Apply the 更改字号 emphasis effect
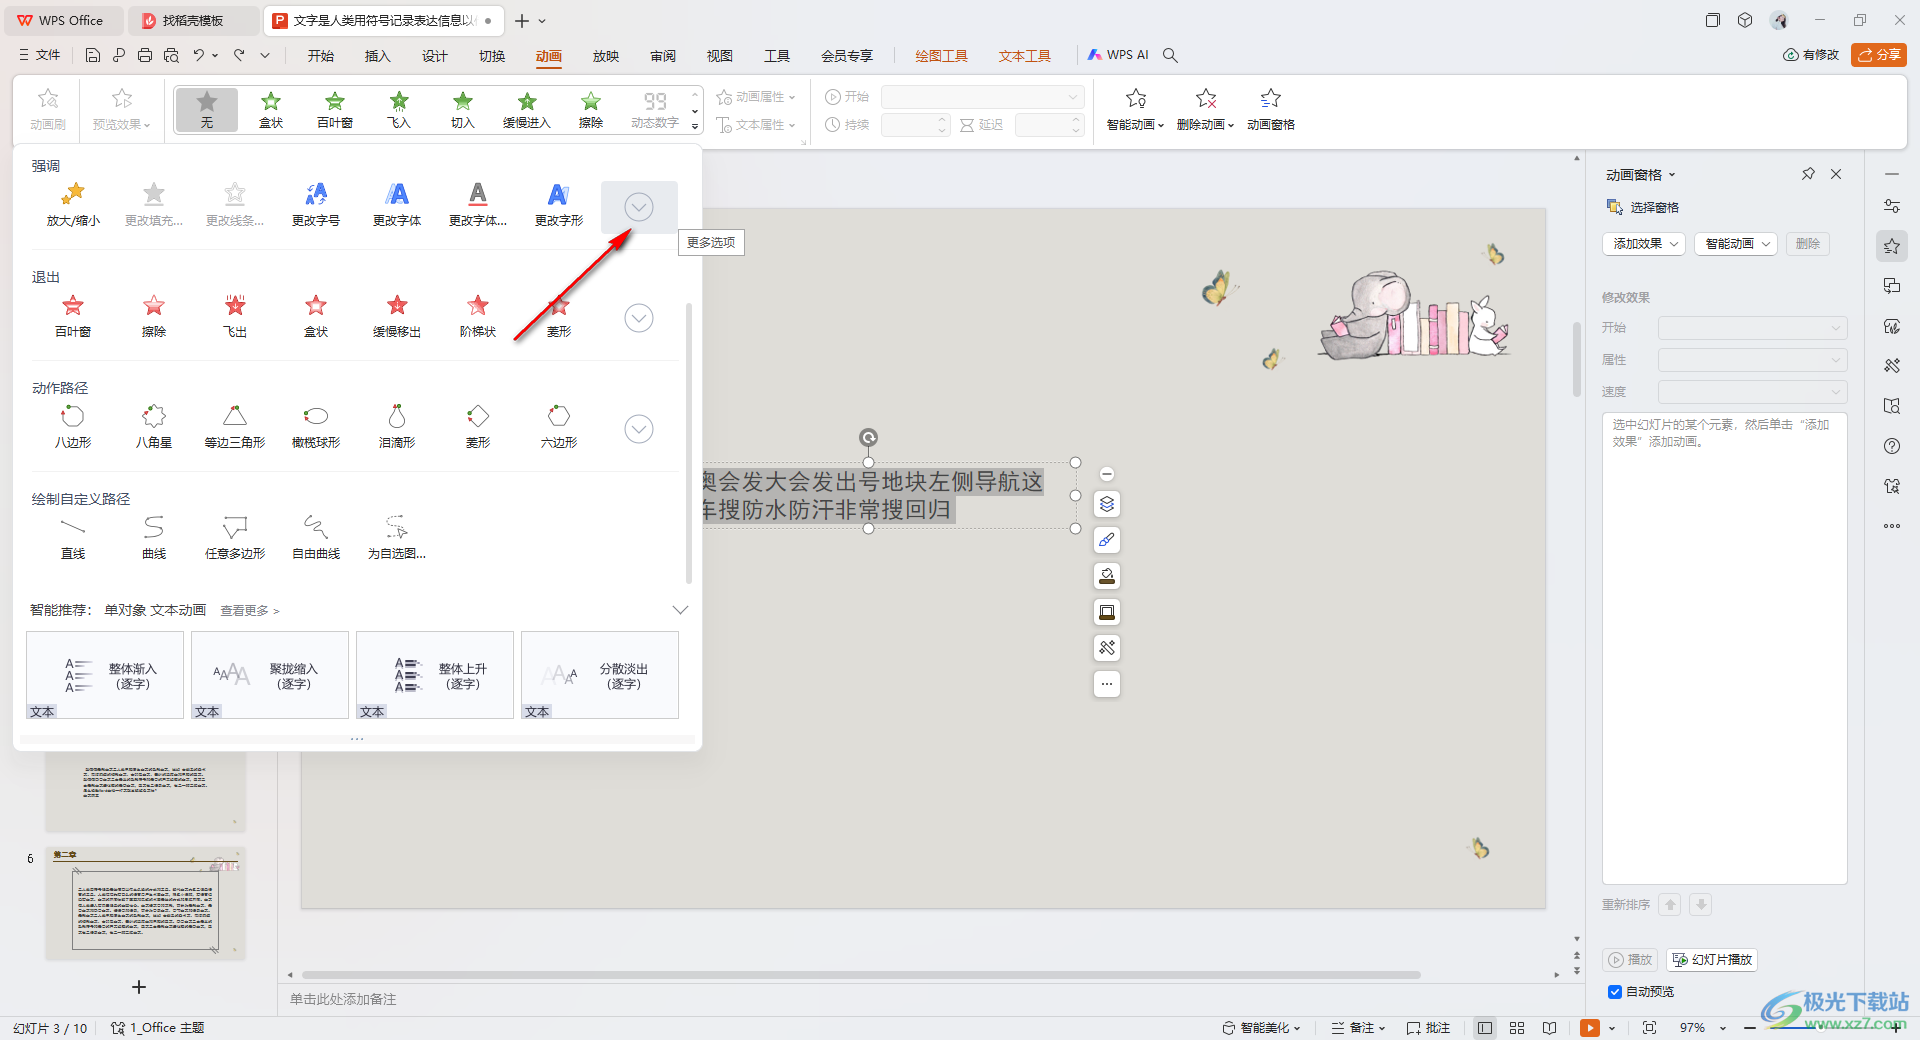Viewport: 1920px width, 1040px height. click(316, 204)
